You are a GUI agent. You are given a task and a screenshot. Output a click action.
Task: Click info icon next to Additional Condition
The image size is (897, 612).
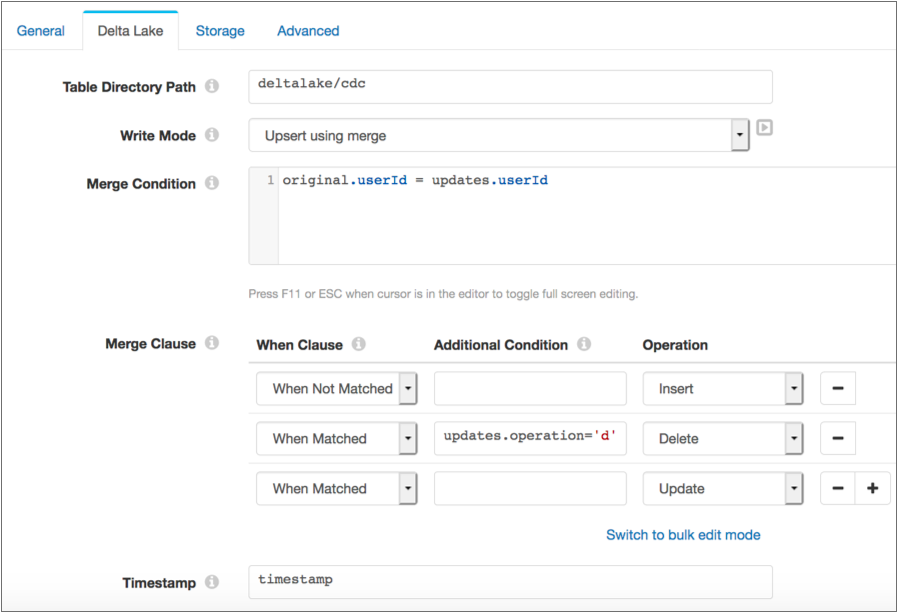[584, 344]
